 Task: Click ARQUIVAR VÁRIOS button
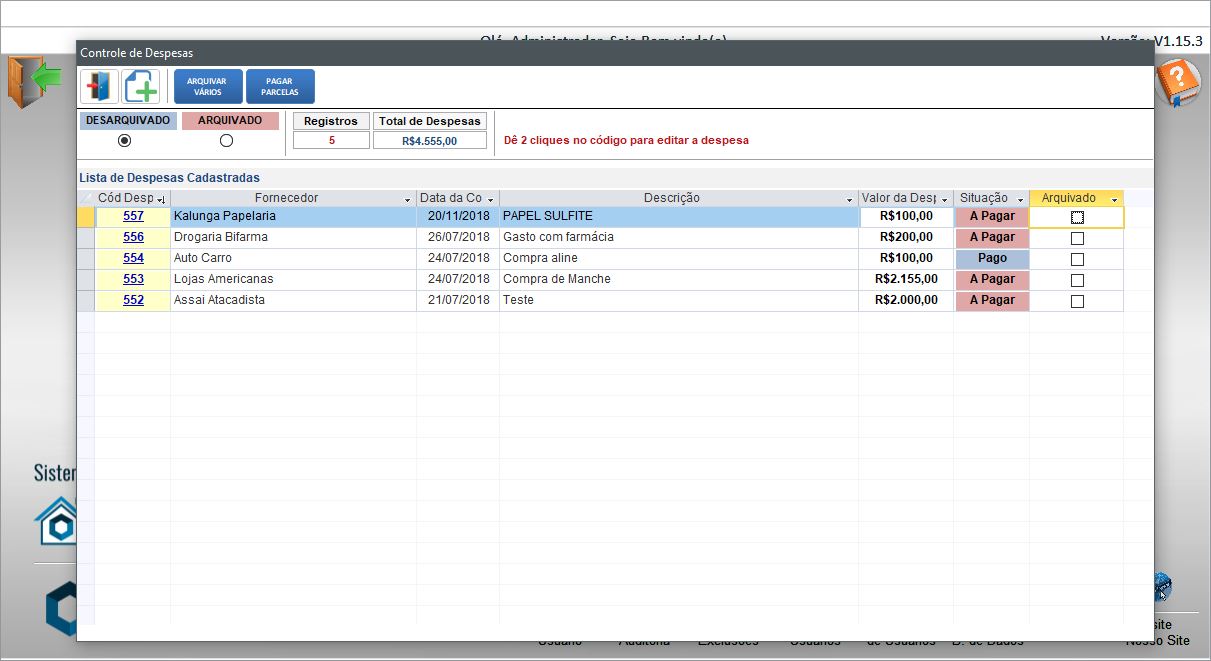click(208, 87)
